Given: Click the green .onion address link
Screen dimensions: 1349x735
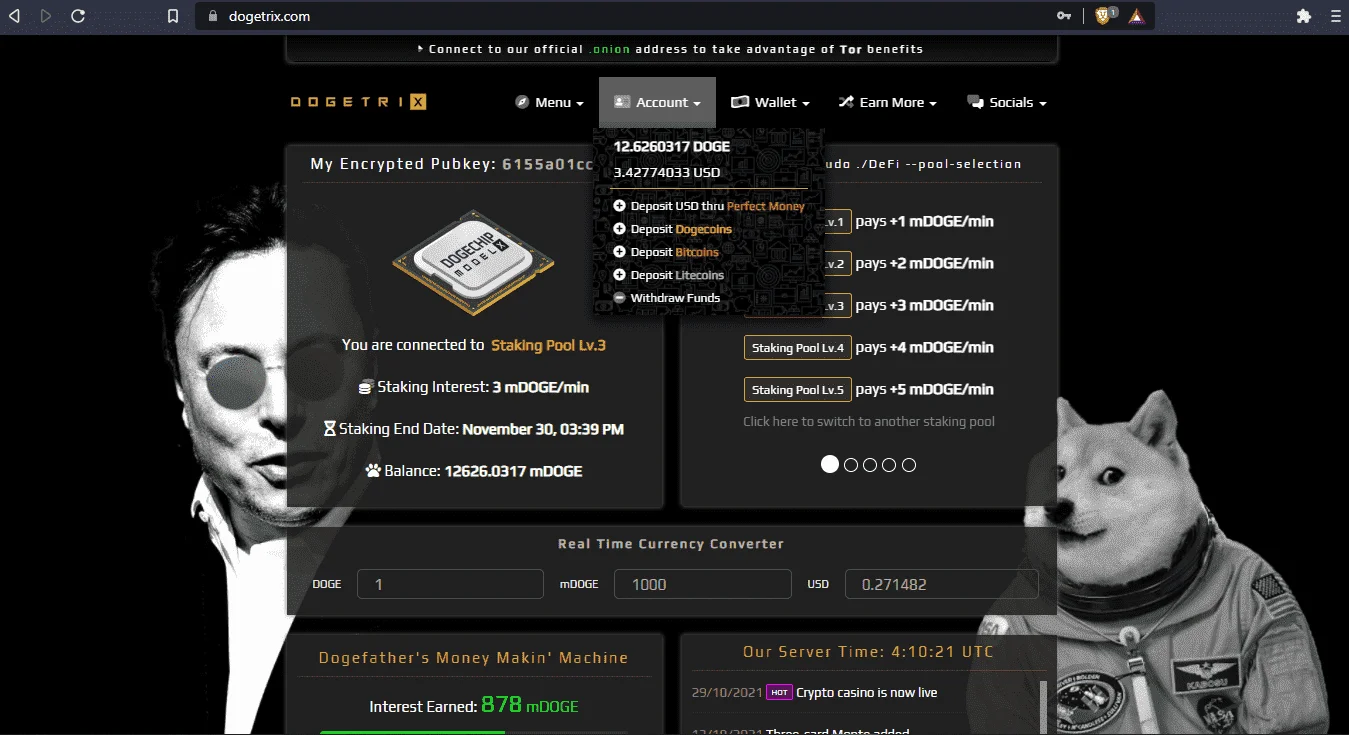Looking at the screenshot, I should click(x=609, y=49).
